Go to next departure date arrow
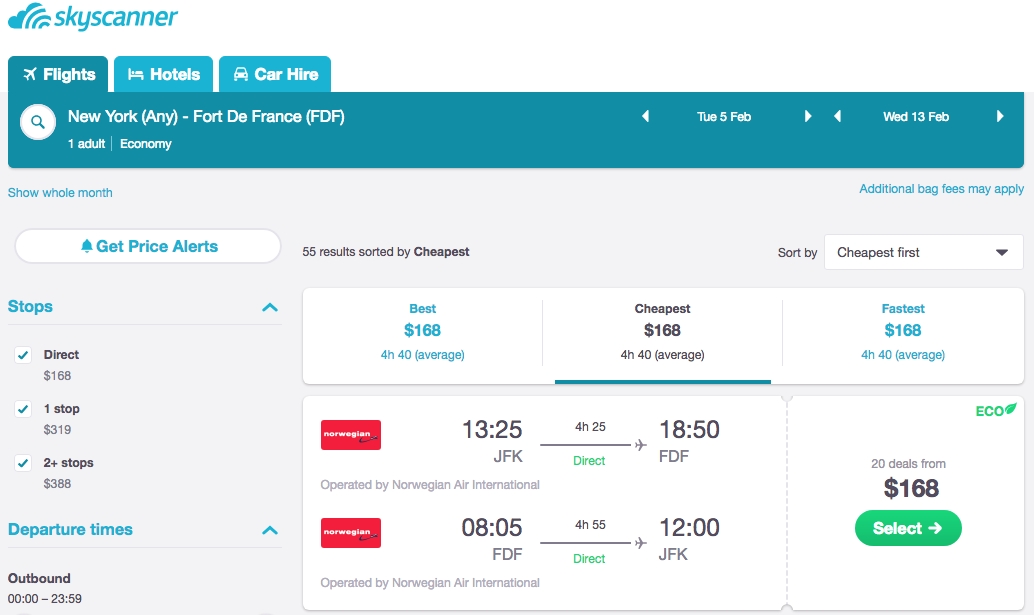 [x=808, y=117]
